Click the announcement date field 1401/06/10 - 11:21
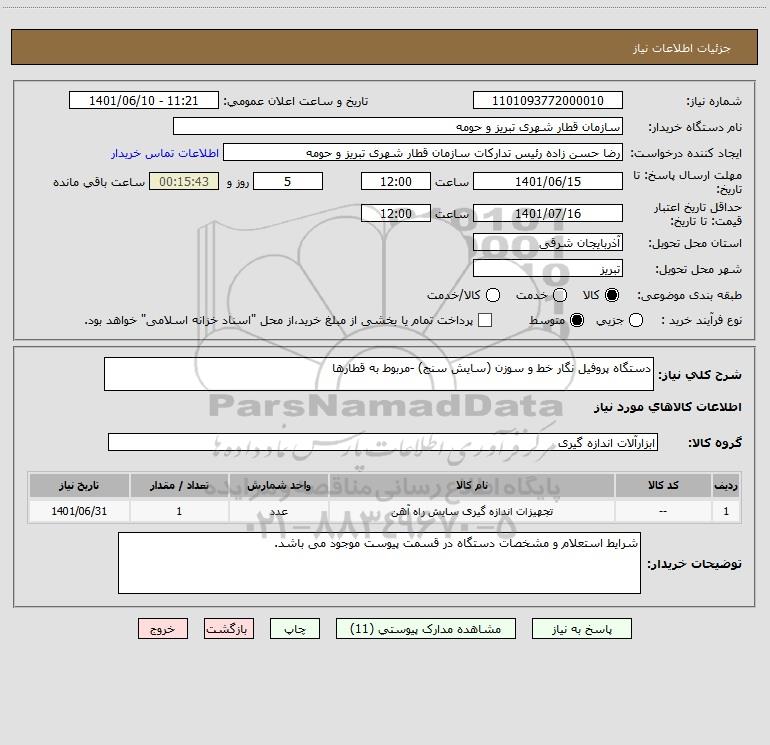 pos(144,100)
